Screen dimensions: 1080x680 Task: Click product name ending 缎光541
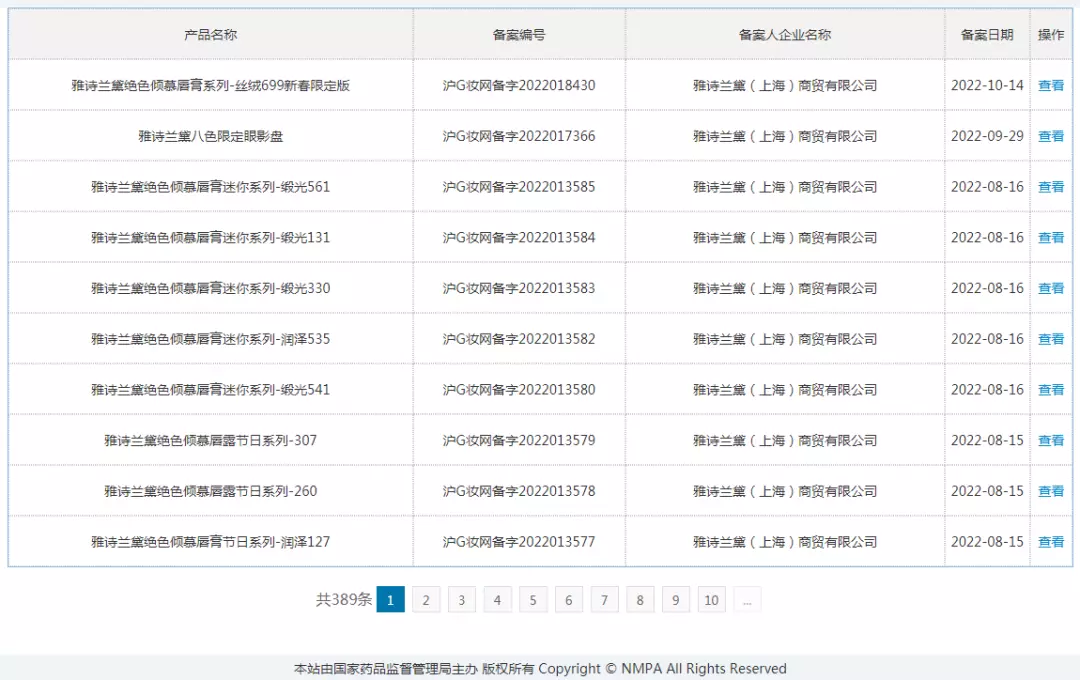[211, 390]
